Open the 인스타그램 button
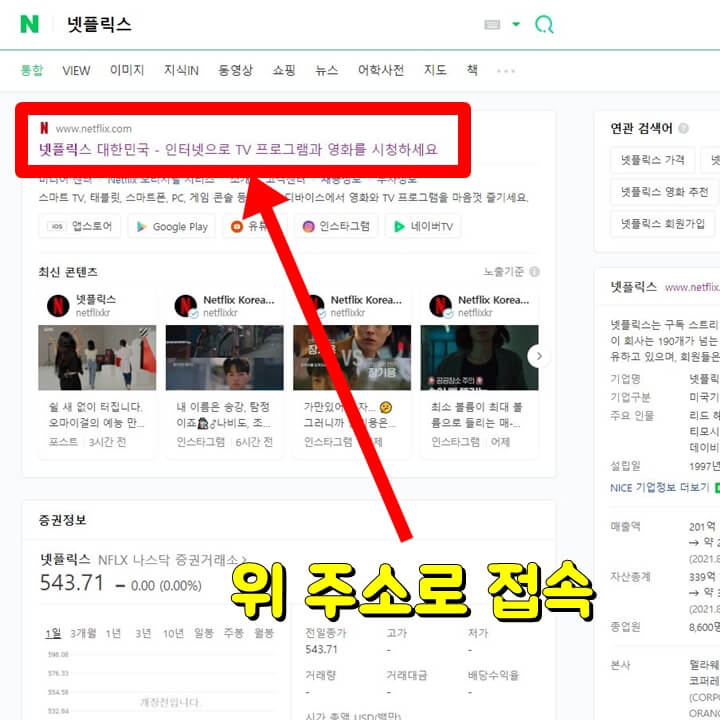720x720 pixels. [x=336, y=226]
